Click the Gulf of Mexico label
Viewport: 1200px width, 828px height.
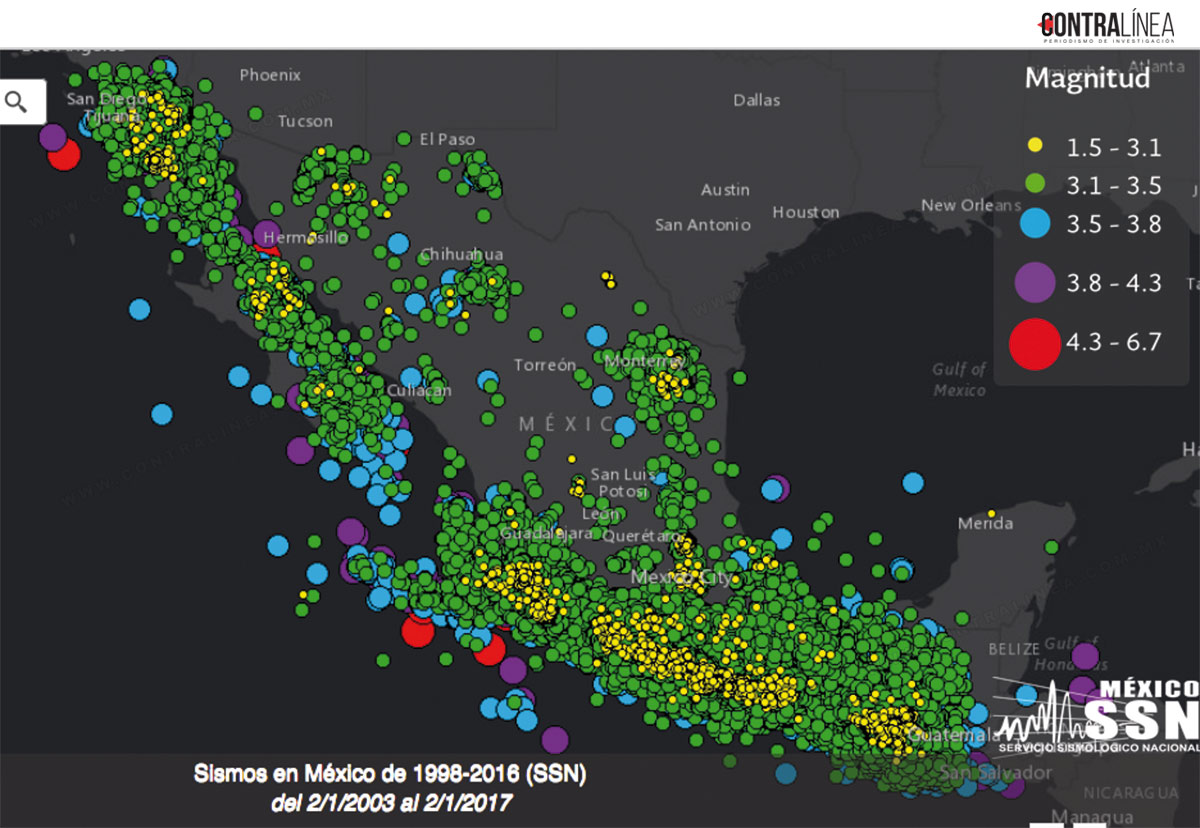[x=960, y=380]
